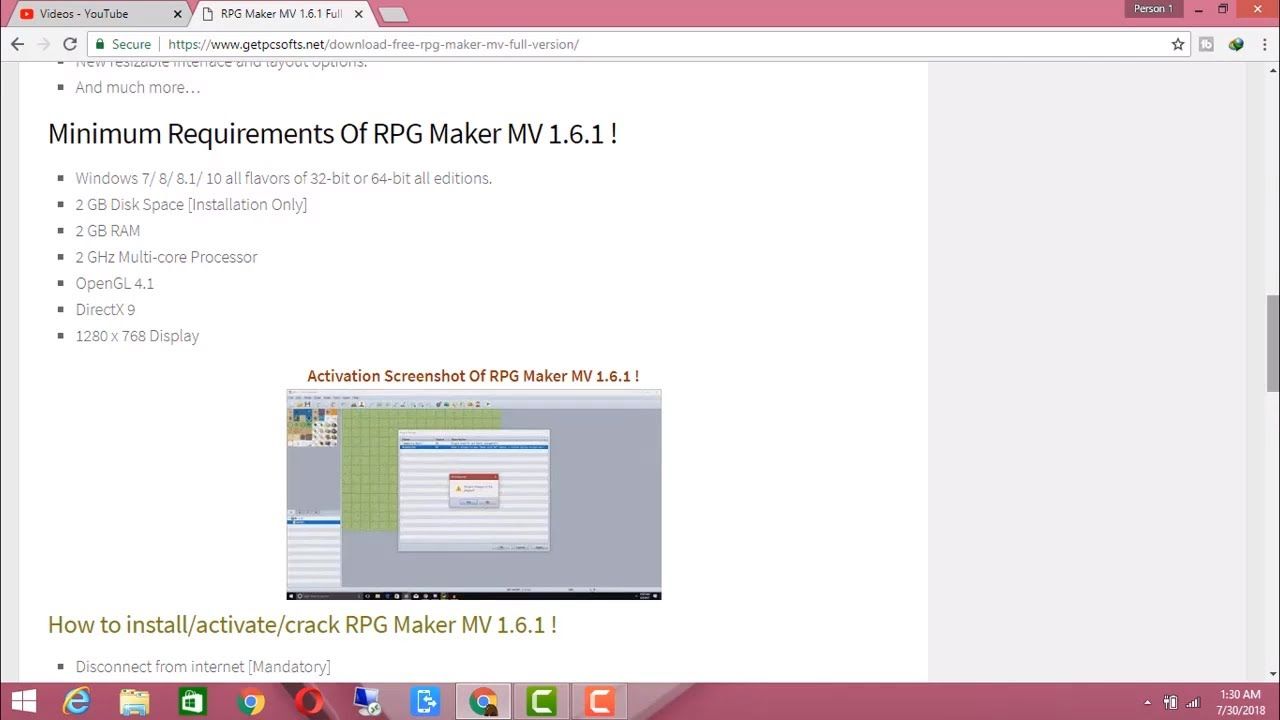
Task: Click the page reload button
Action: point(69,44)
